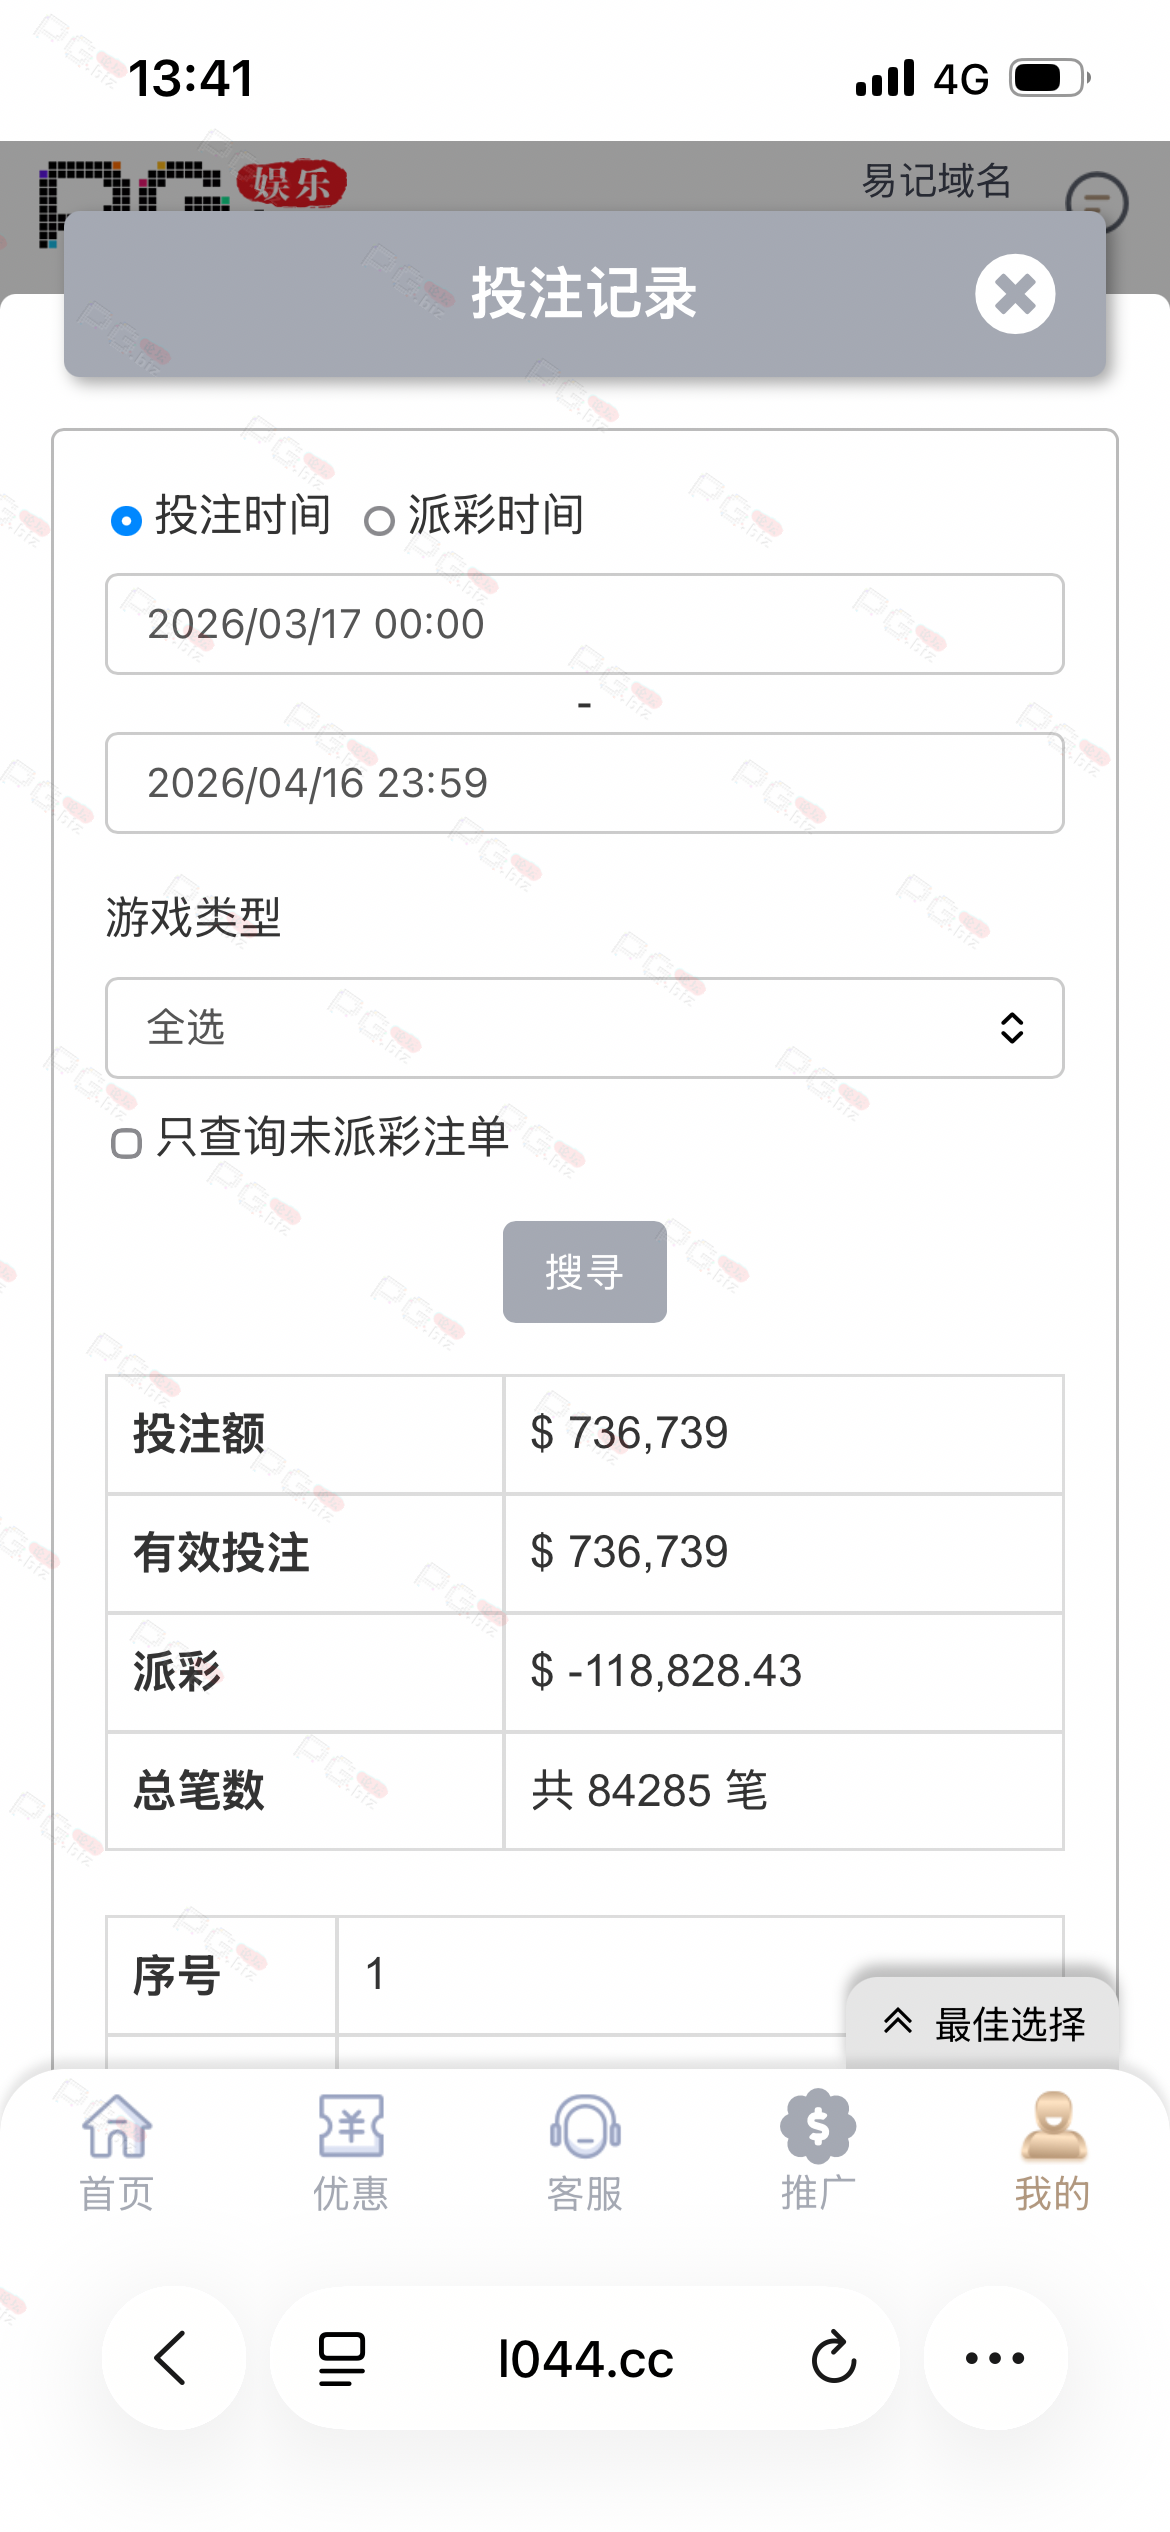Tap the 首页 home icon
Image resolution: width=1170 pixels, height=2532 pixels.
point(117,2127)
